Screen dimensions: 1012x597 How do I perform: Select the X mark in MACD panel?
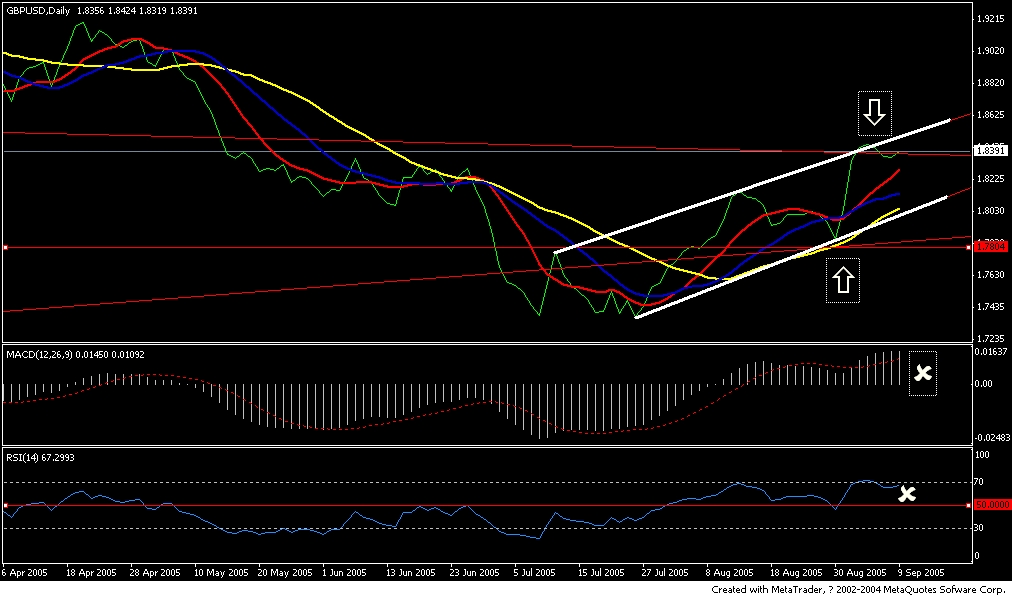click(x=923, y=373)
